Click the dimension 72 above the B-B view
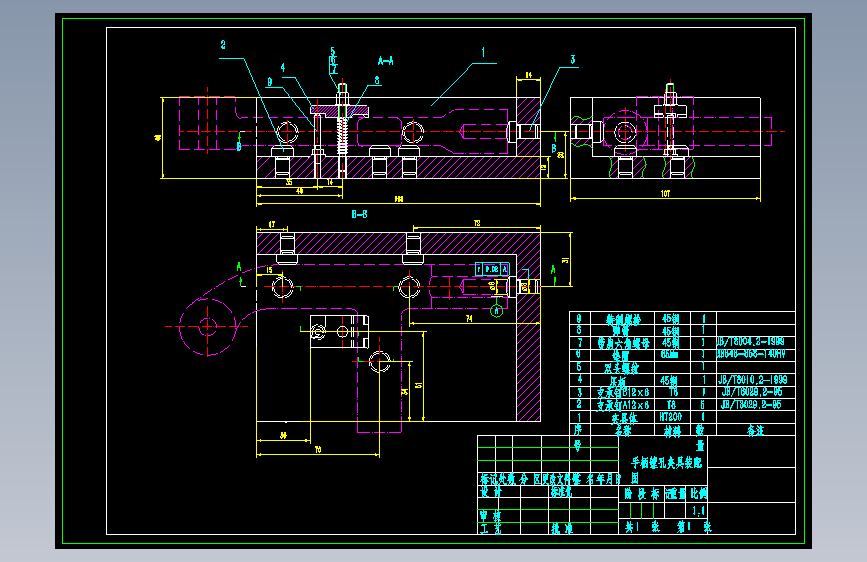This screenshot has width=867, height=562. click(x=477, y=223)
